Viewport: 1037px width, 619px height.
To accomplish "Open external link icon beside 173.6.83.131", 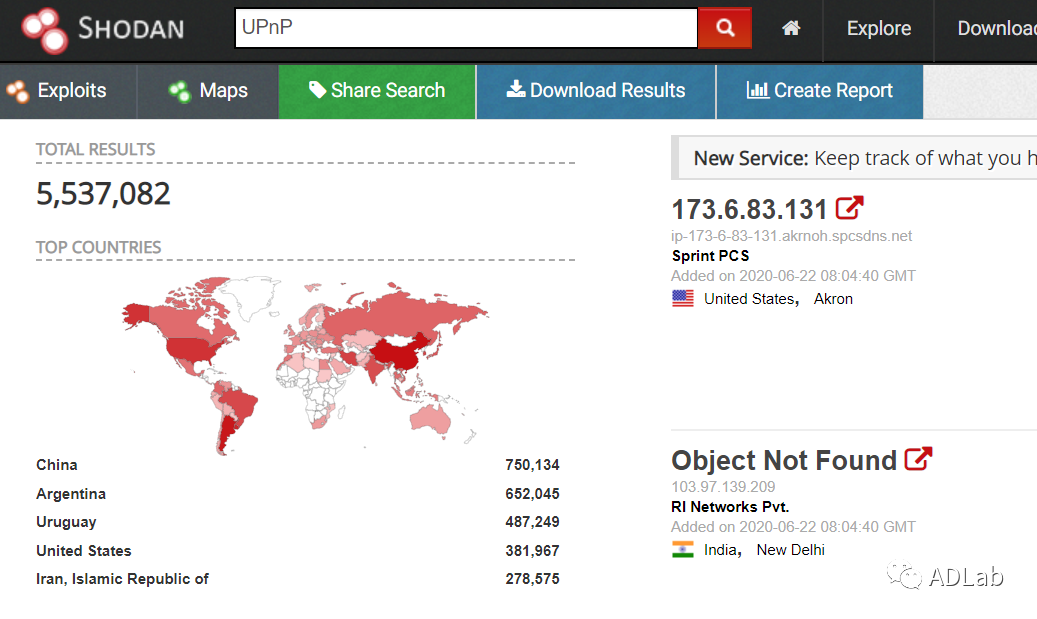I will (x=849, y=208).
